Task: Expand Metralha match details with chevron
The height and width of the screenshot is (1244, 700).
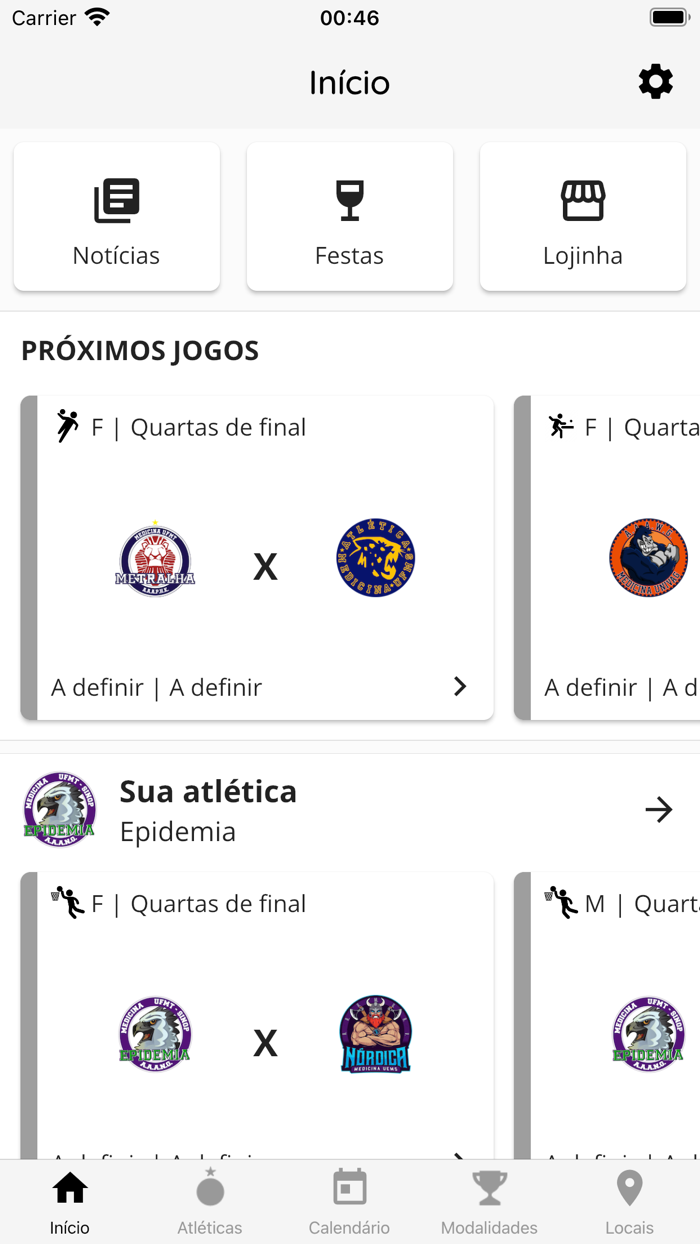Action: coord(460,686)
